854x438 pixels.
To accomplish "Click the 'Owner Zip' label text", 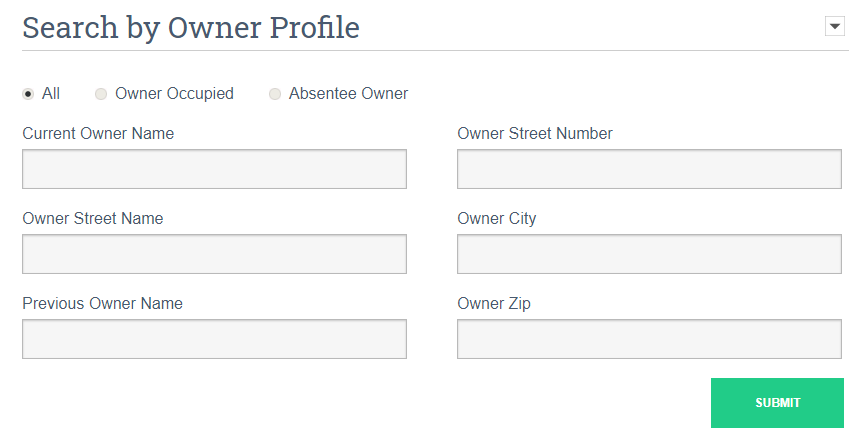I will pyautogui.click(x=494, y=303).
